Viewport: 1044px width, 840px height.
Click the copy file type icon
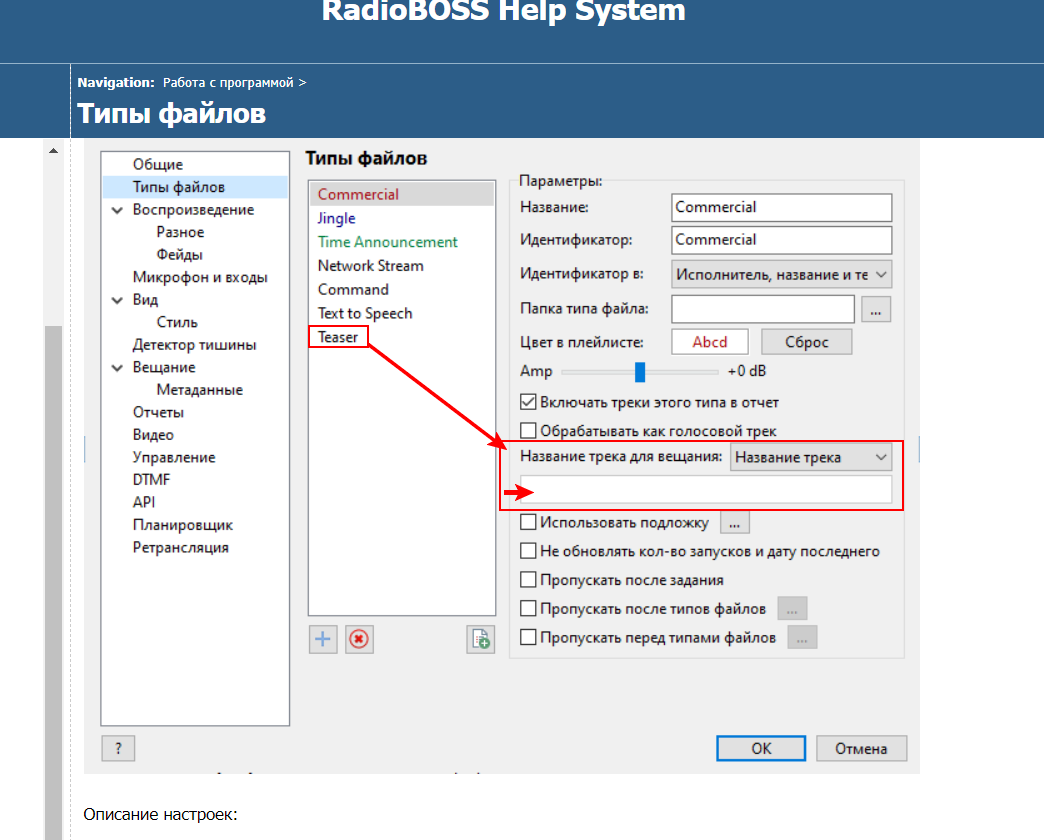click(481, 640)
